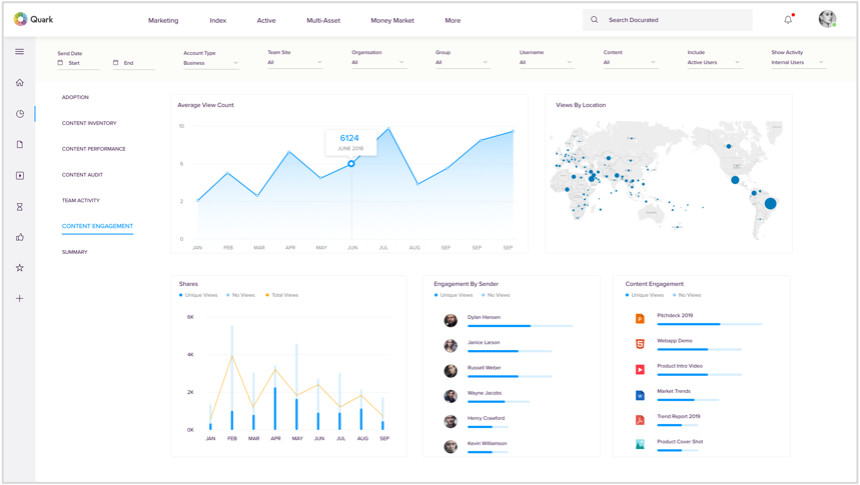Toggle No Views legend in Engagement By Sender
Viewport: 860px width, 485px height.
point(496,295)
